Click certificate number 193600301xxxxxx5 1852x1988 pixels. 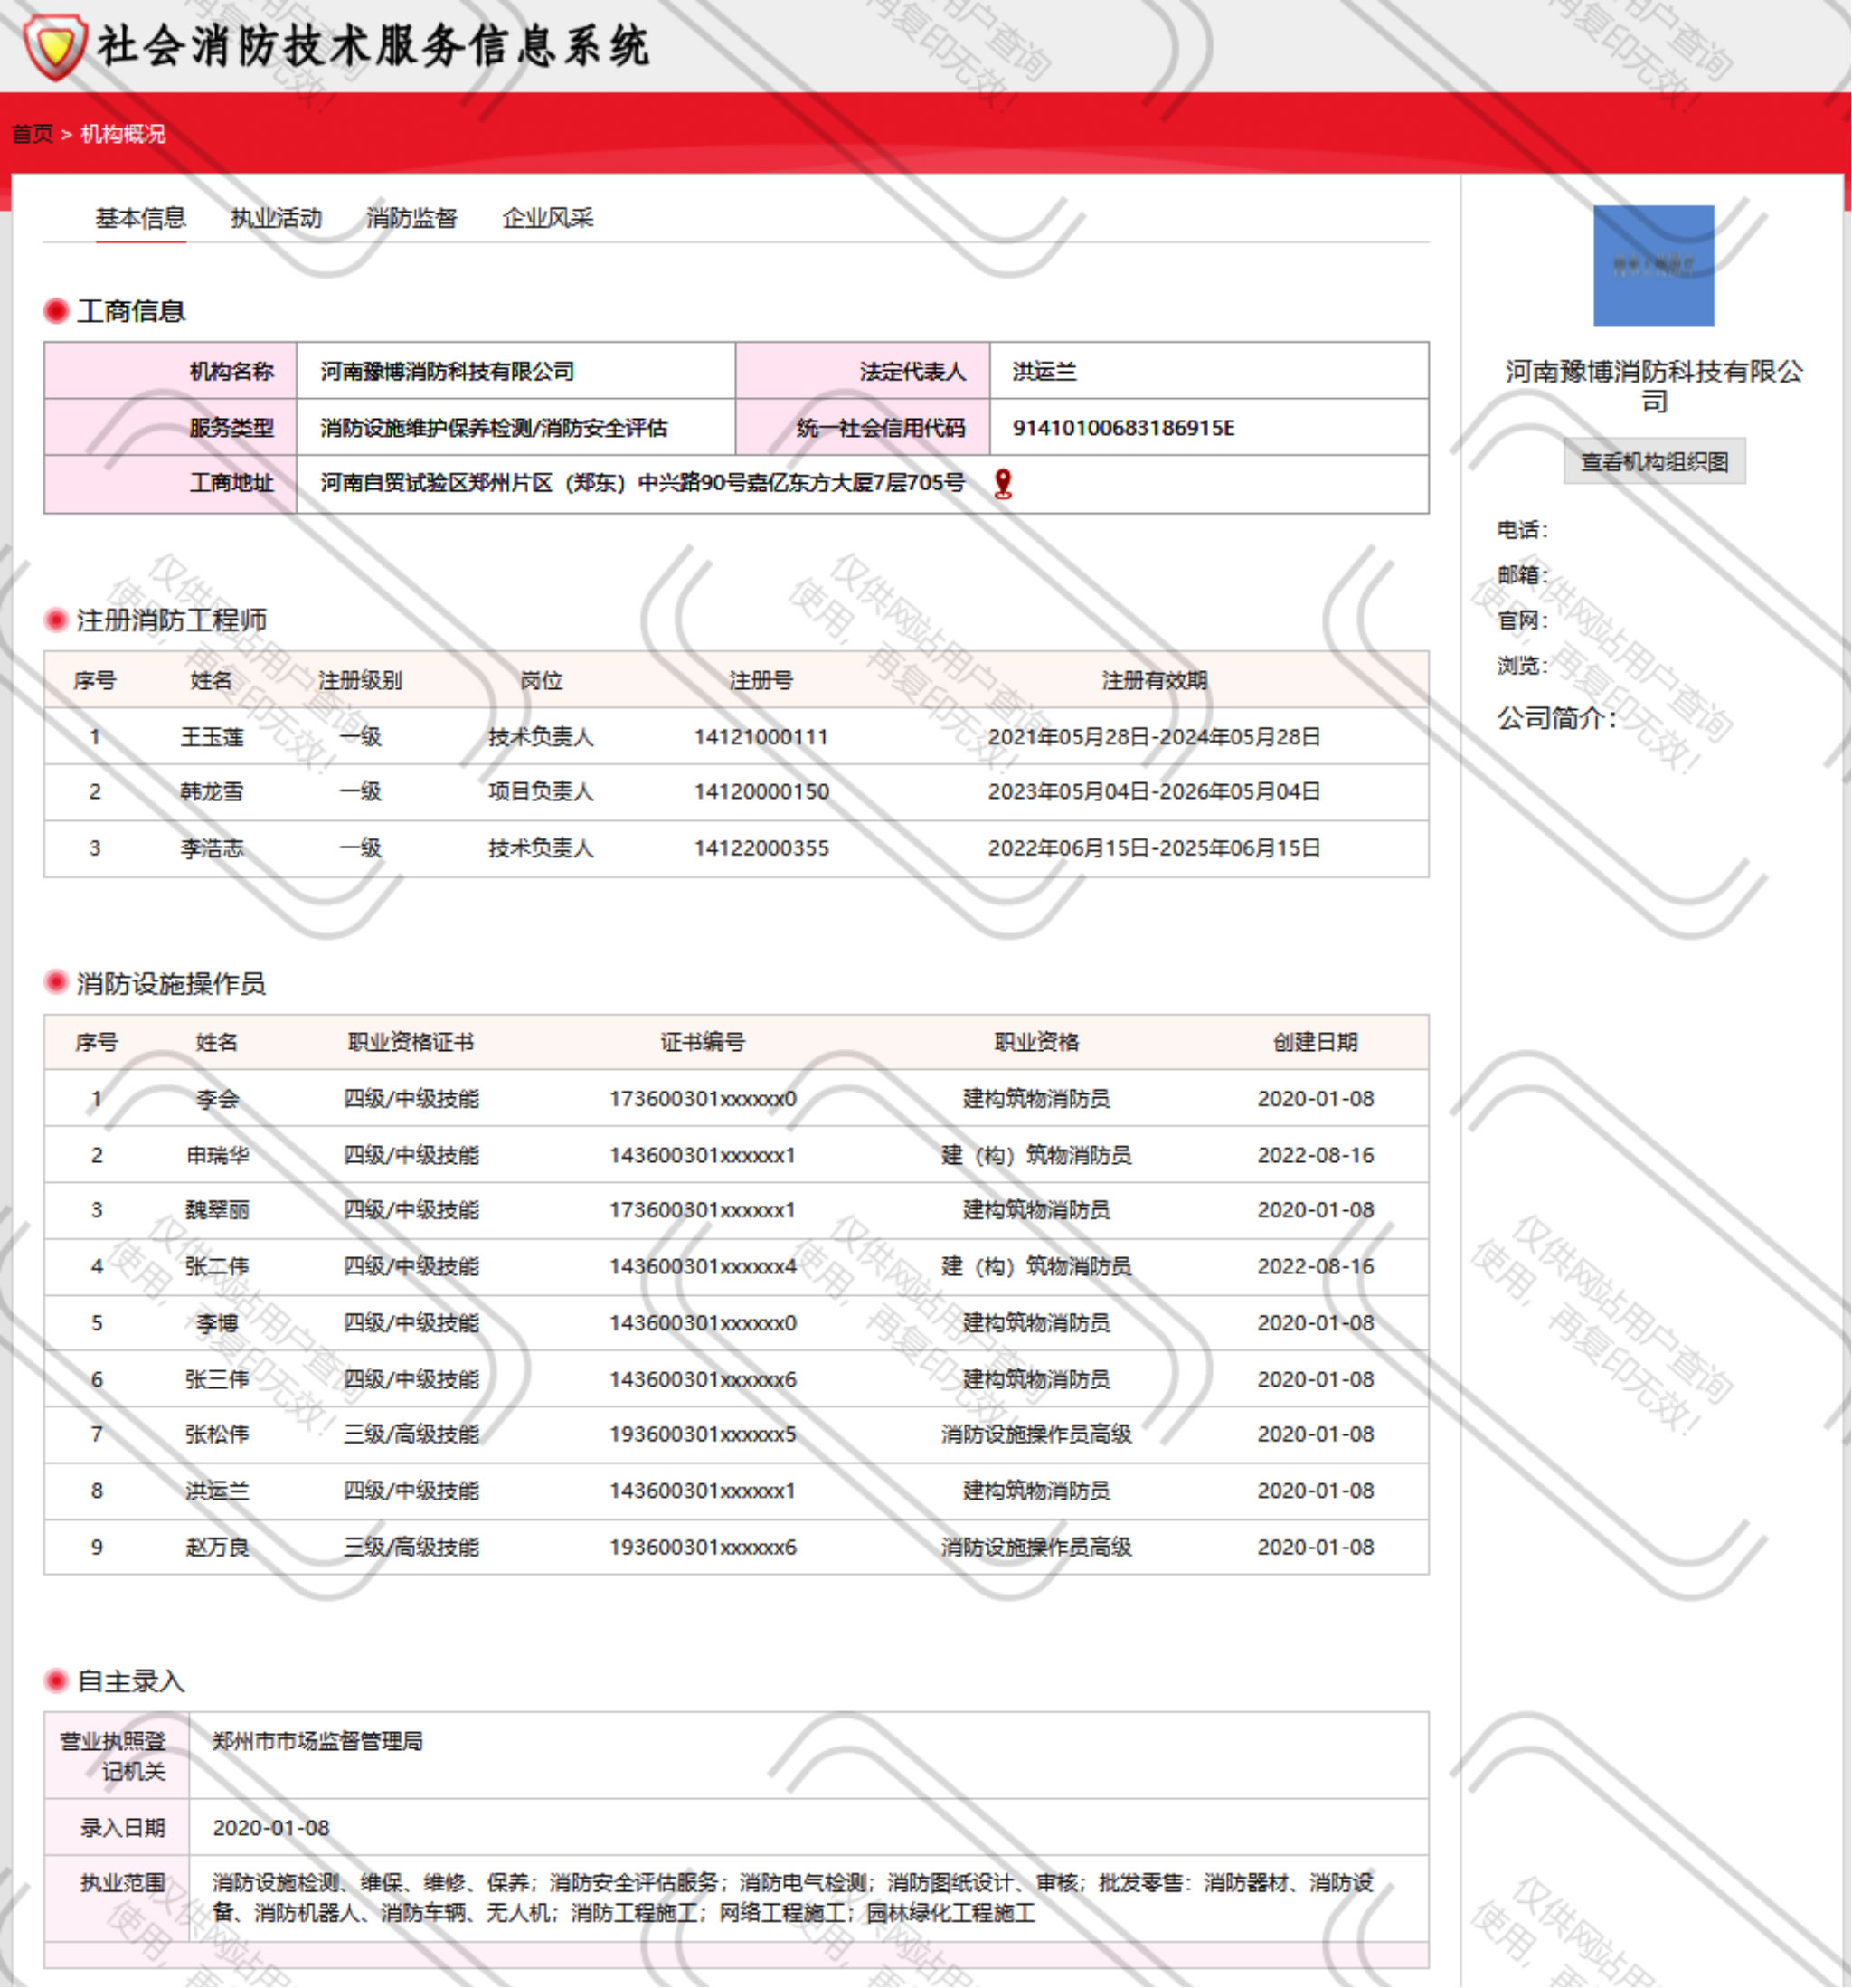click(703, 1435)
